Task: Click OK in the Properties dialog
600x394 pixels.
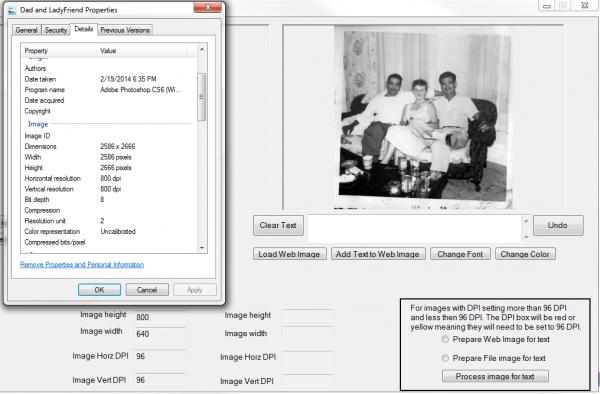Action: [99, 290]
